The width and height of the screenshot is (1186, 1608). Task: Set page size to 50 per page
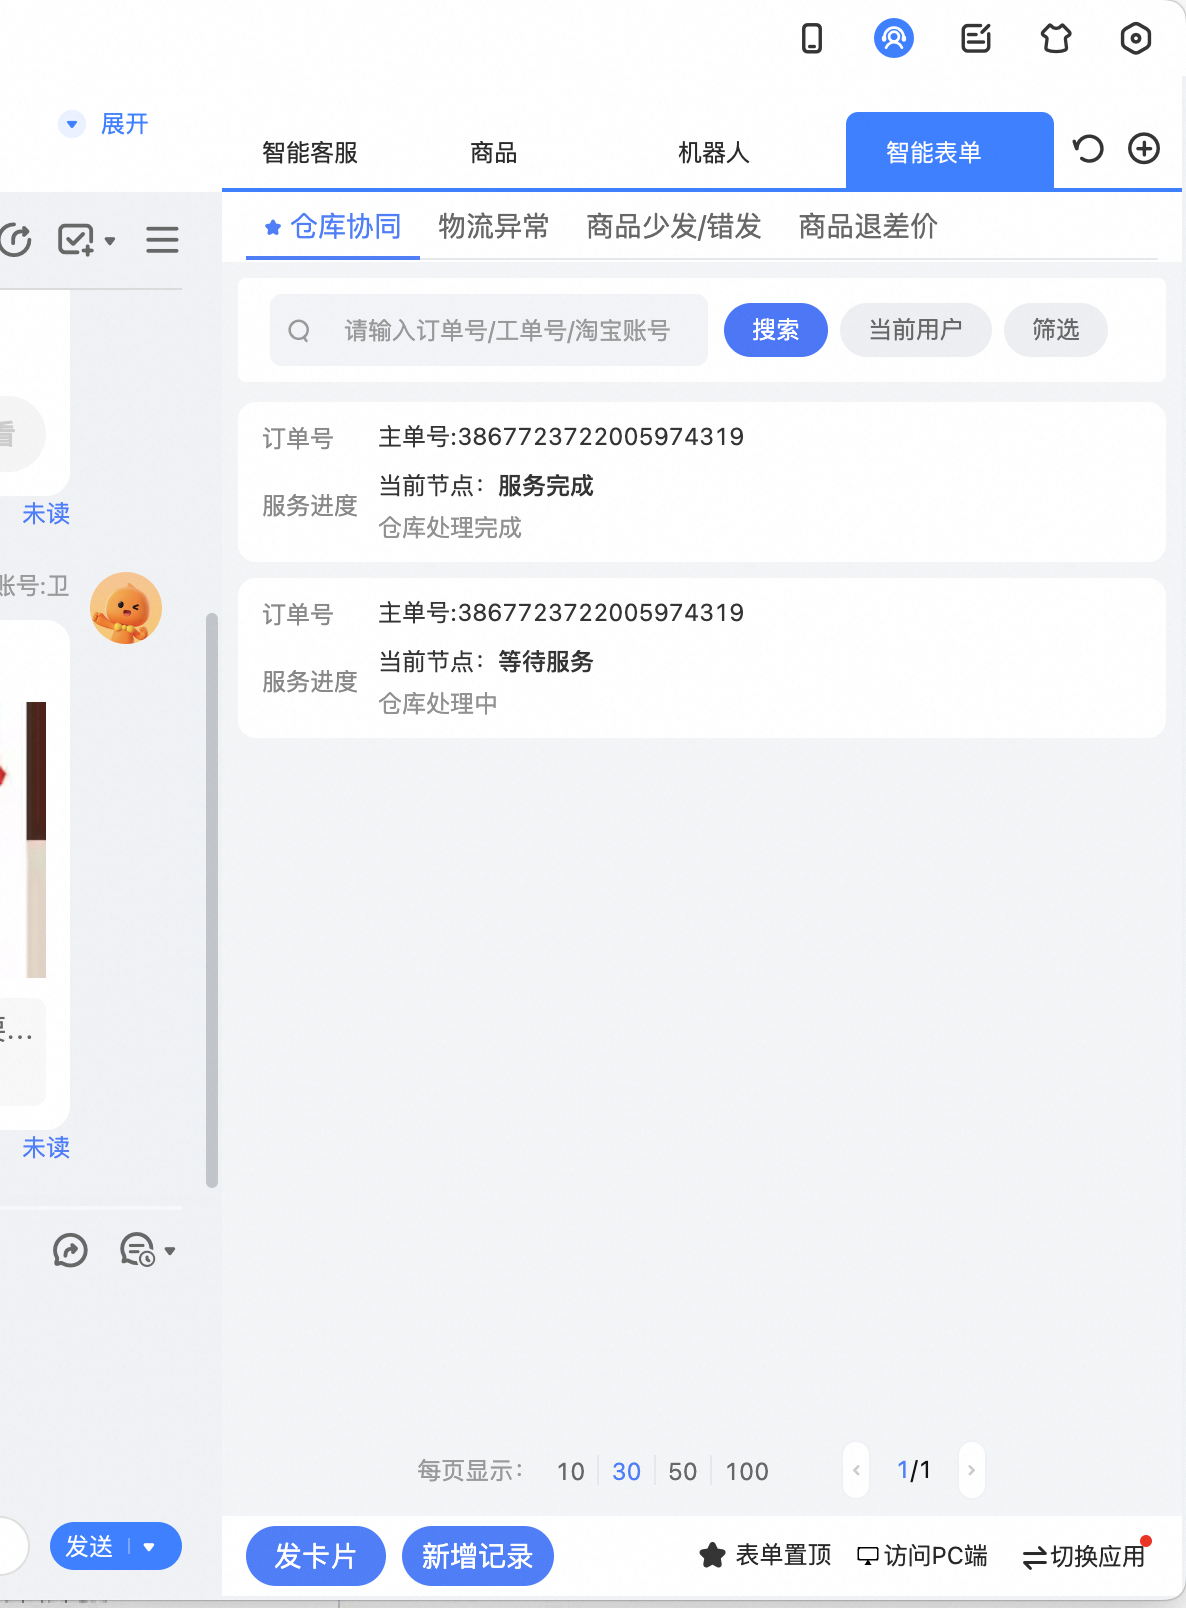pos(682,1471)
